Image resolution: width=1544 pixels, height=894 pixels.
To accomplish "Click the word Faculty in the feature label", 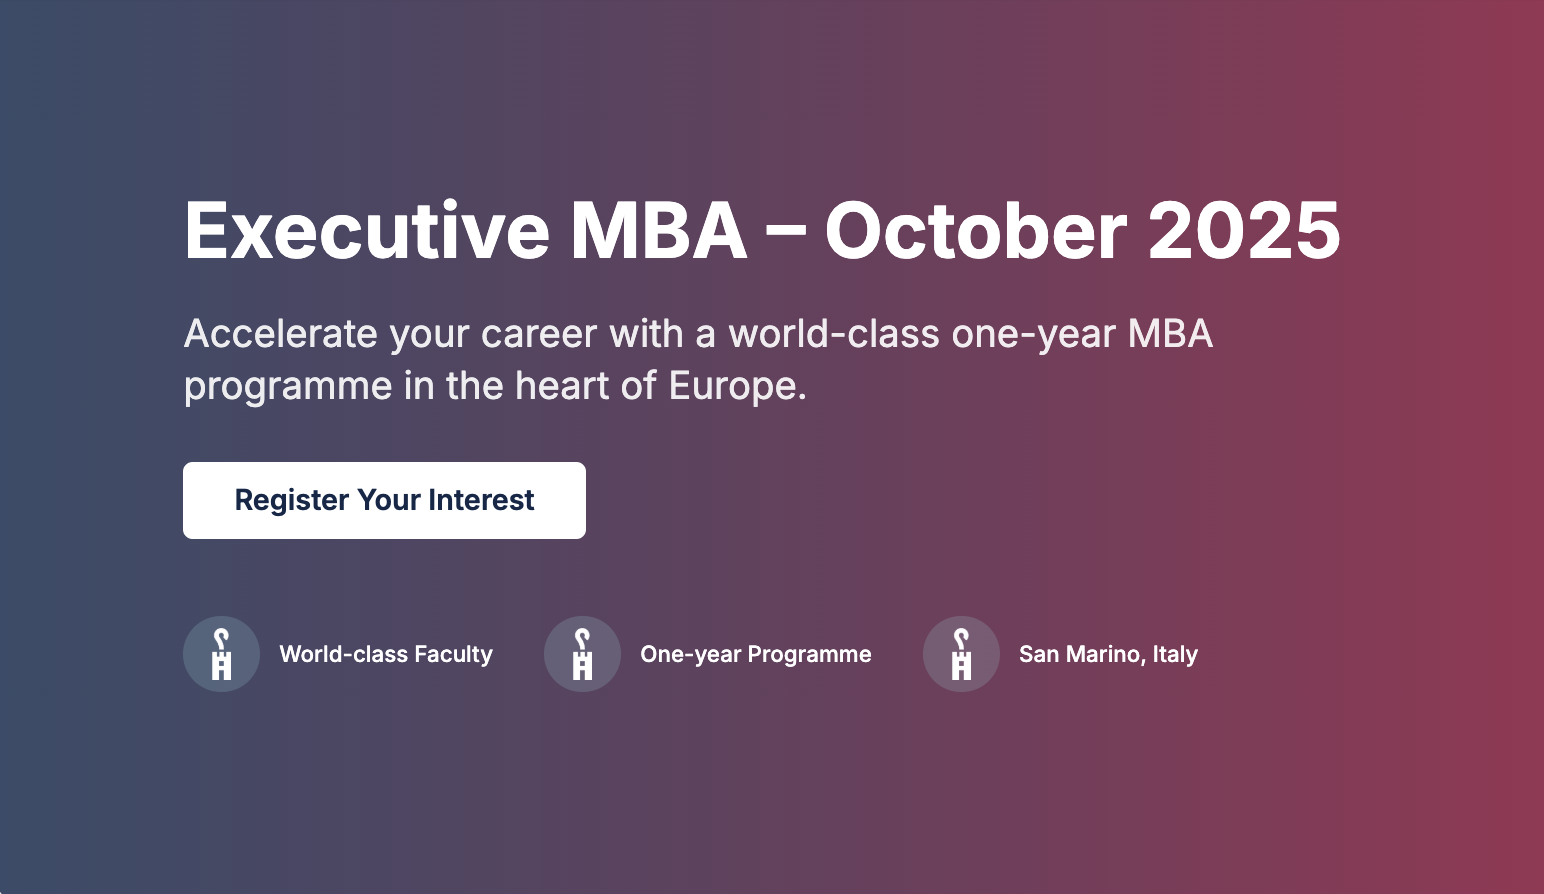I will (453, 654).
